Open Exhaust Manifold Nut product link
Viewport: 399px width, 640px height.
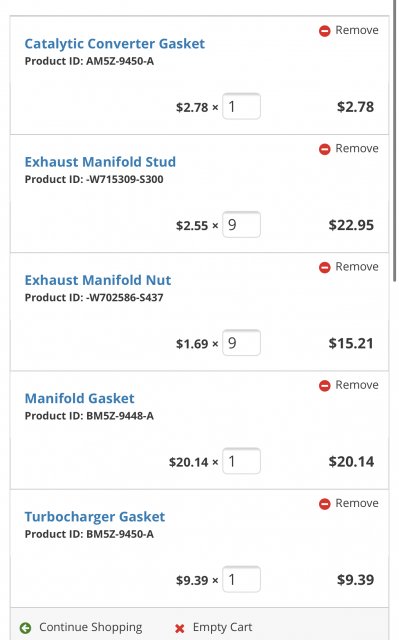click(98, 280)
